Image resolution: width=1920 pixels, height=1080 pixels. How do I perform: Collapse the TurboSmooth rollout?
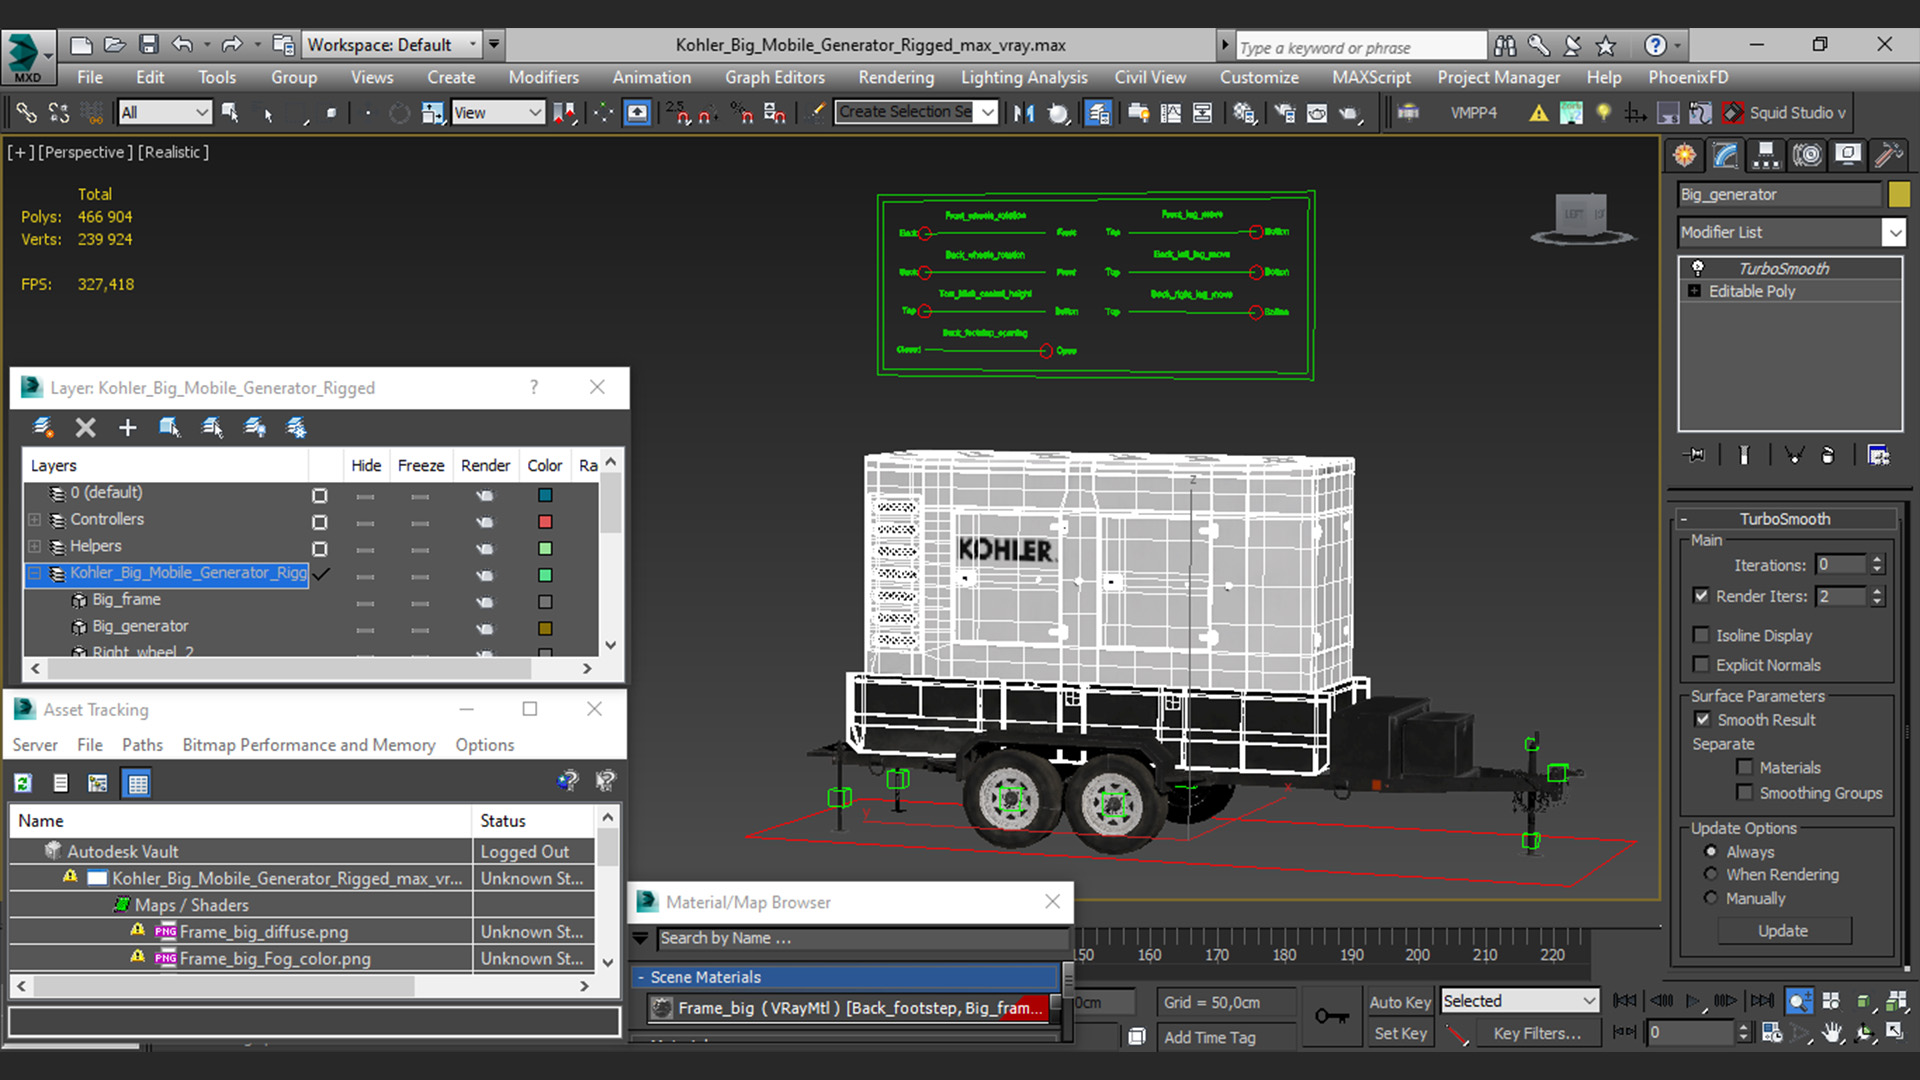1684,519
